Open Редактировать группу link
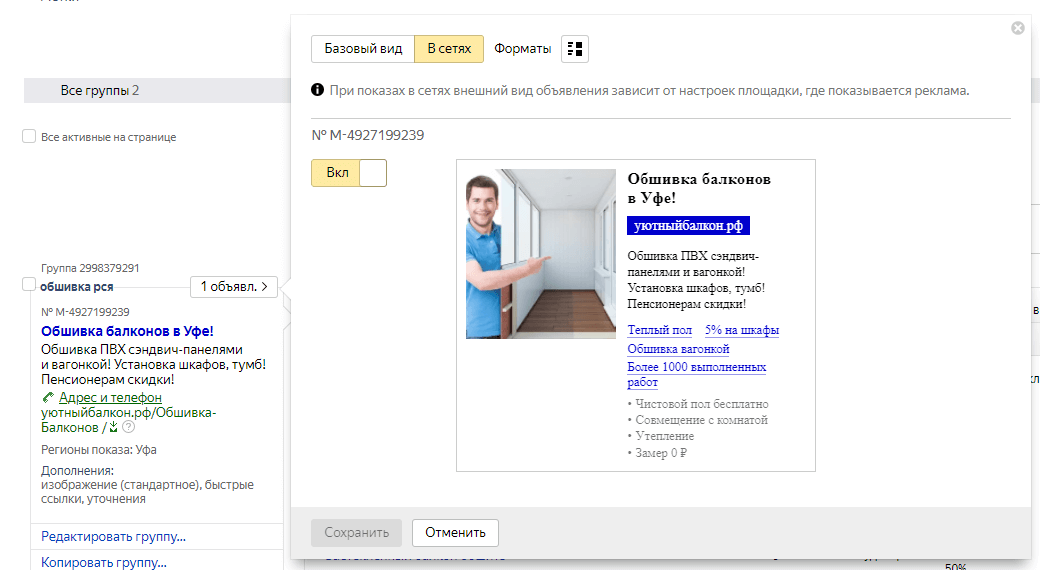1040x570 pixels. [113, 536]
